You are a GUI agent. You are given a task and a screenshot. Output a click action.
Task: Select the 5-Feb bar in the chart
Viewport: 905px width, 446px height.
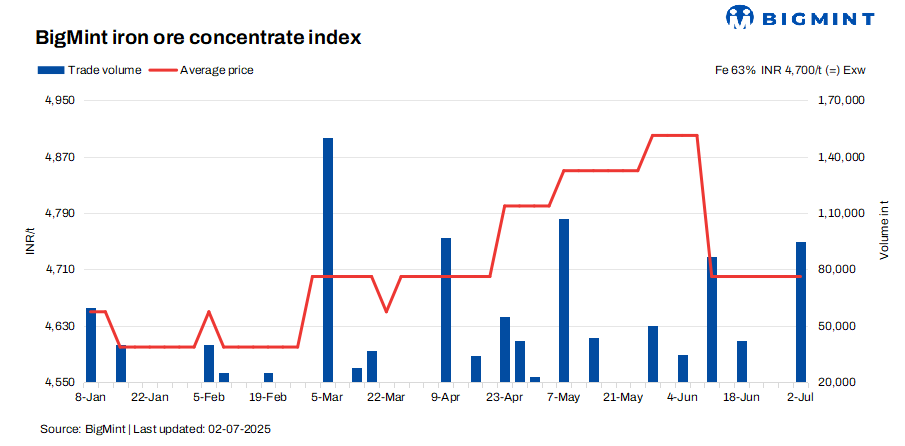click(x=209, y=363)
